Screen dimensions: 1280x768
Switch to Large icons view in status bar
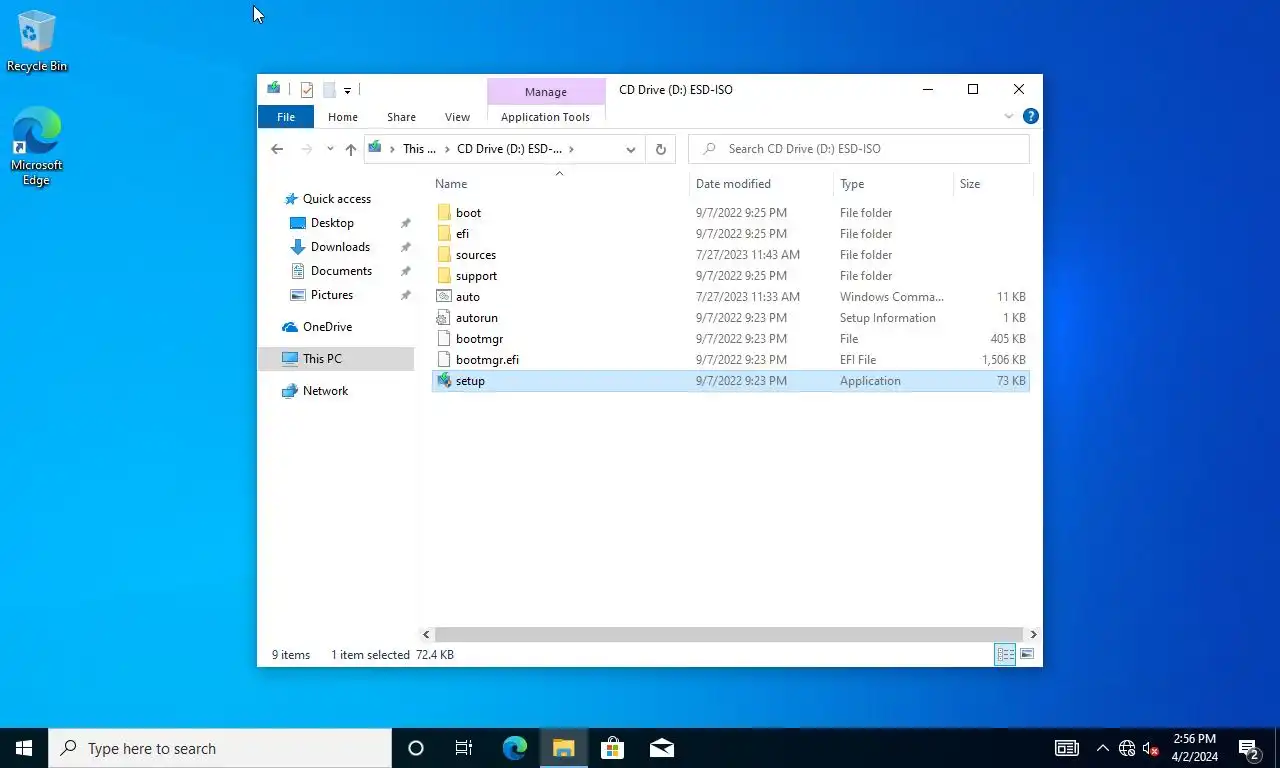[x=1027, y=655]
